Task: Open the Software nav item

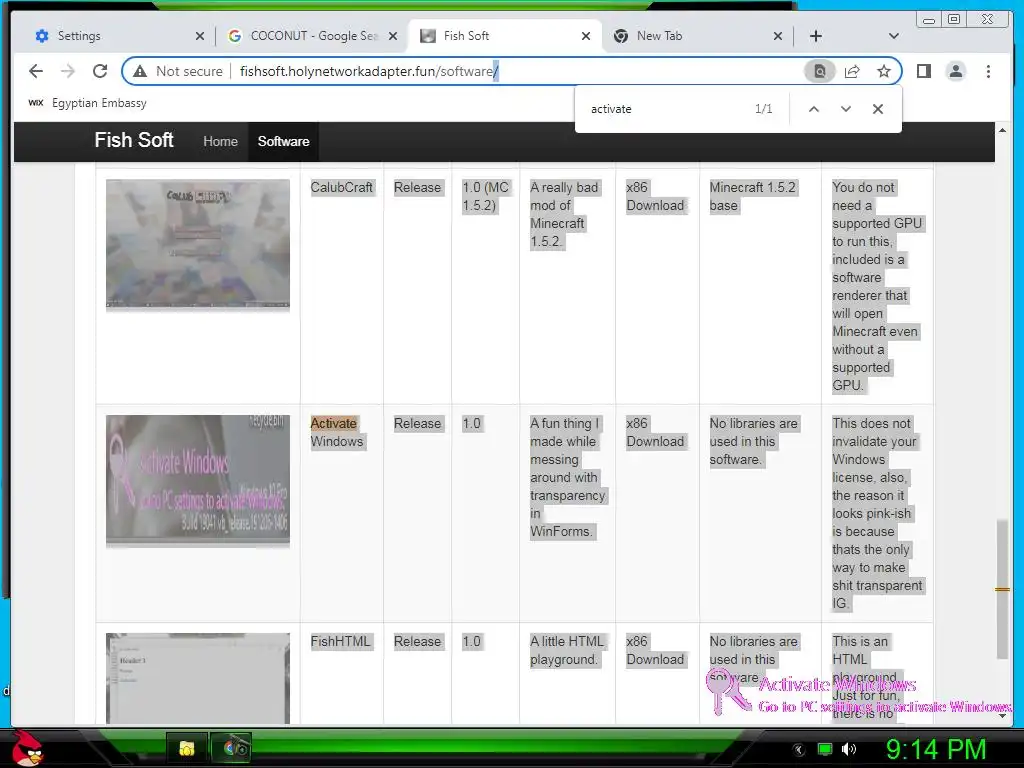Action: pos(283,141)
